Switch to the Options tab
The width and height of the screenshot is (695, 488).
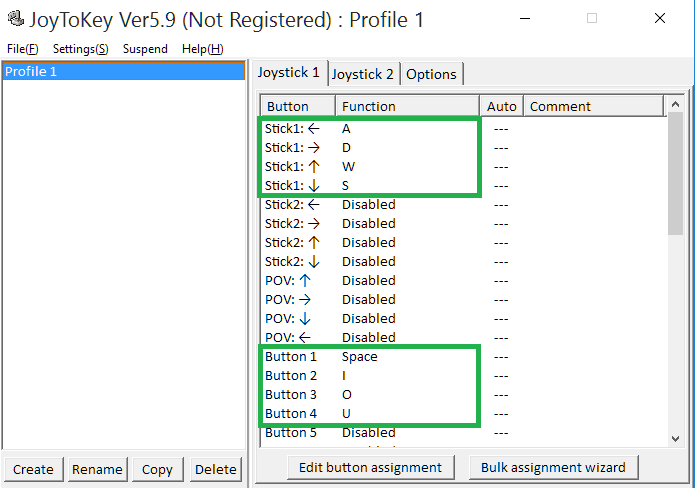431,74
